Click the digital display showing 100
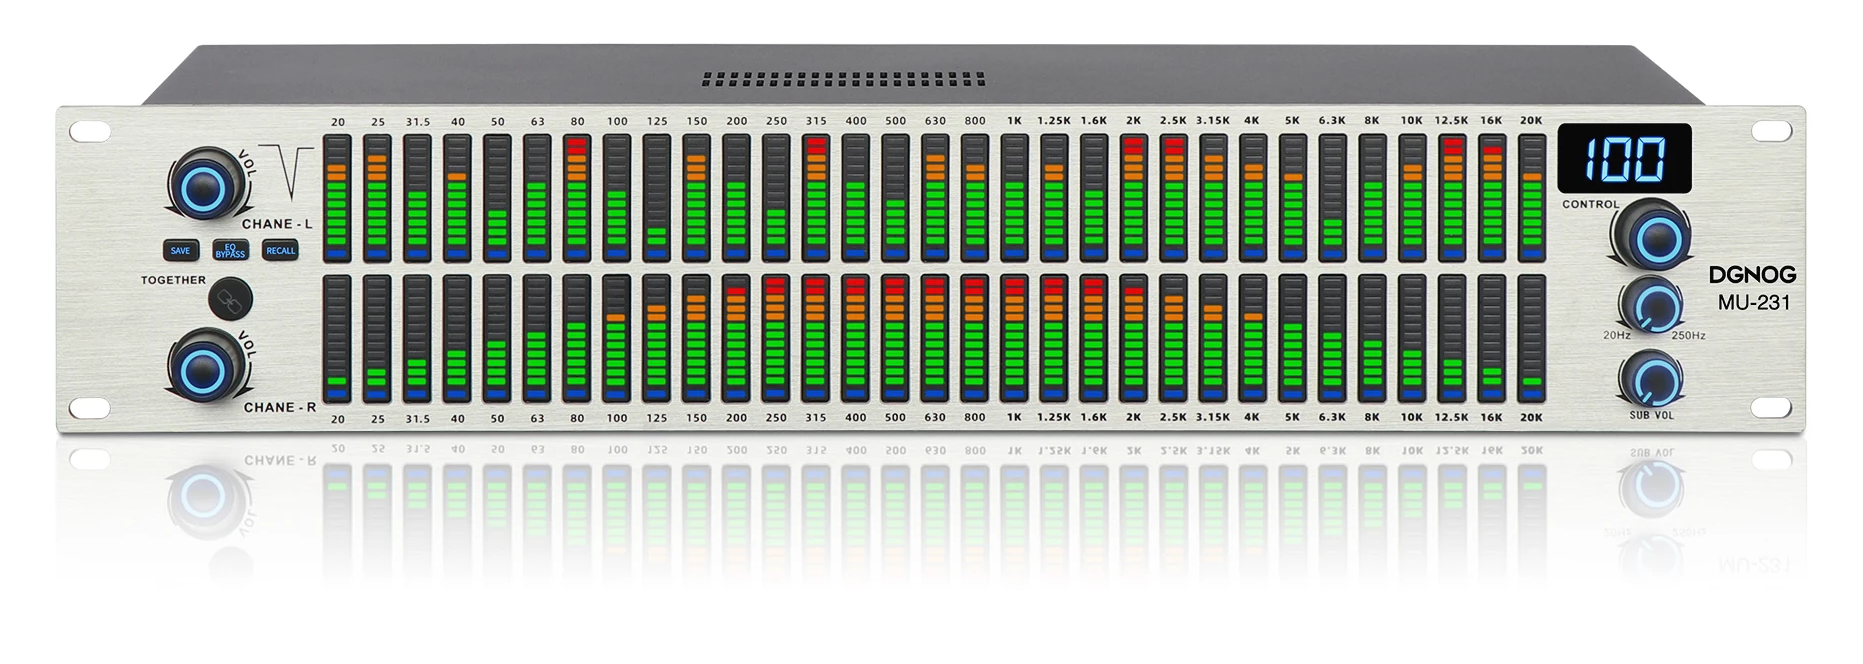This screenshot has width=1863, height=664. 1624,158
